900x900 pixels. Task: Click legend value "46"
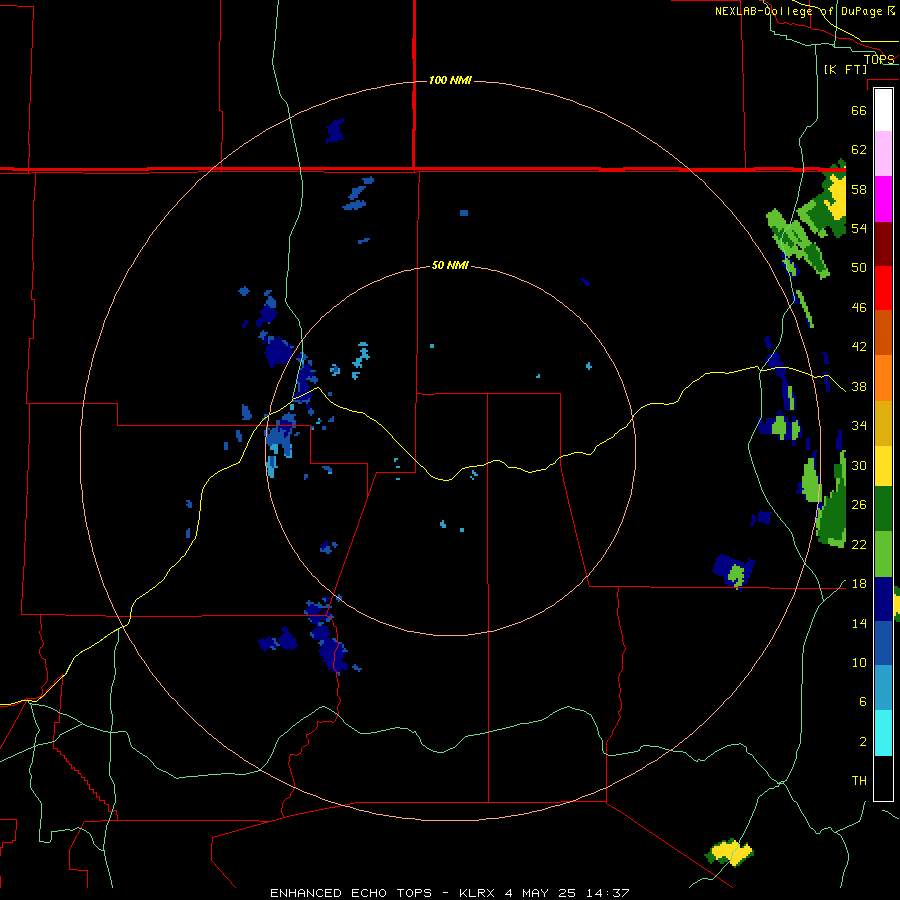coord(859,308)
